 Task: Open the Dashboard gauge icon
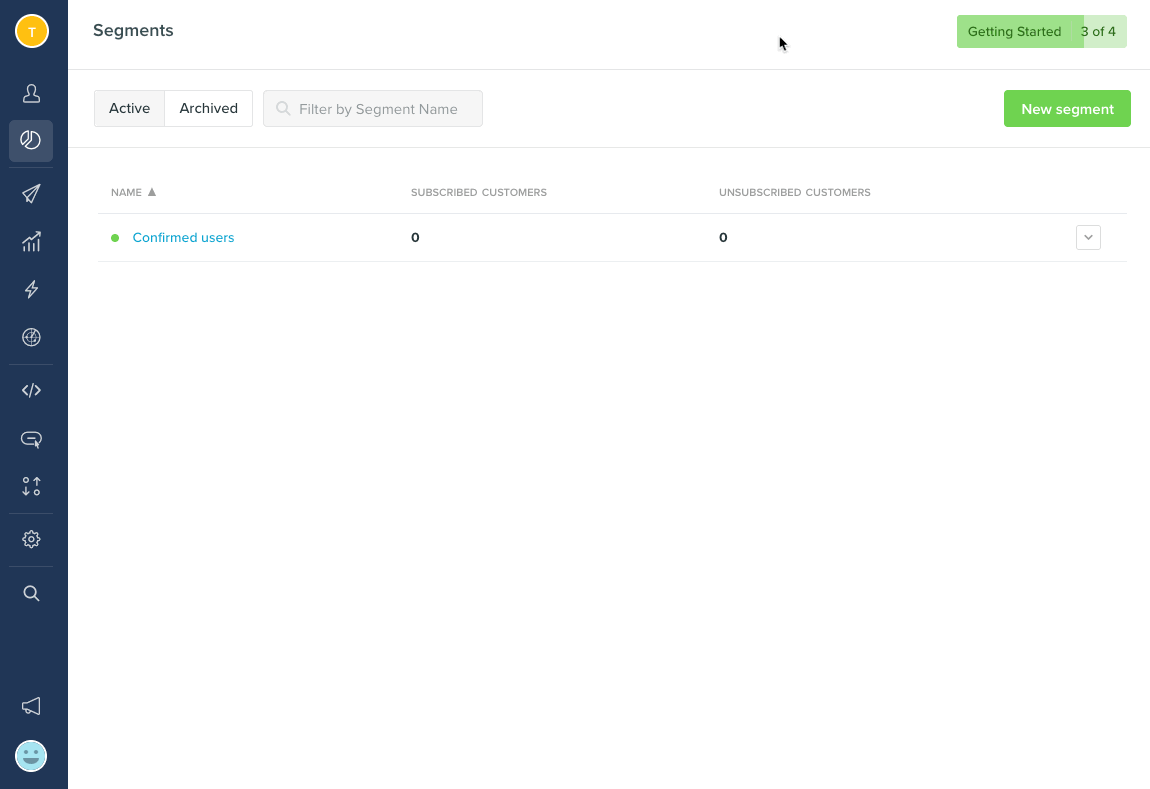click(x=31, y=337)
